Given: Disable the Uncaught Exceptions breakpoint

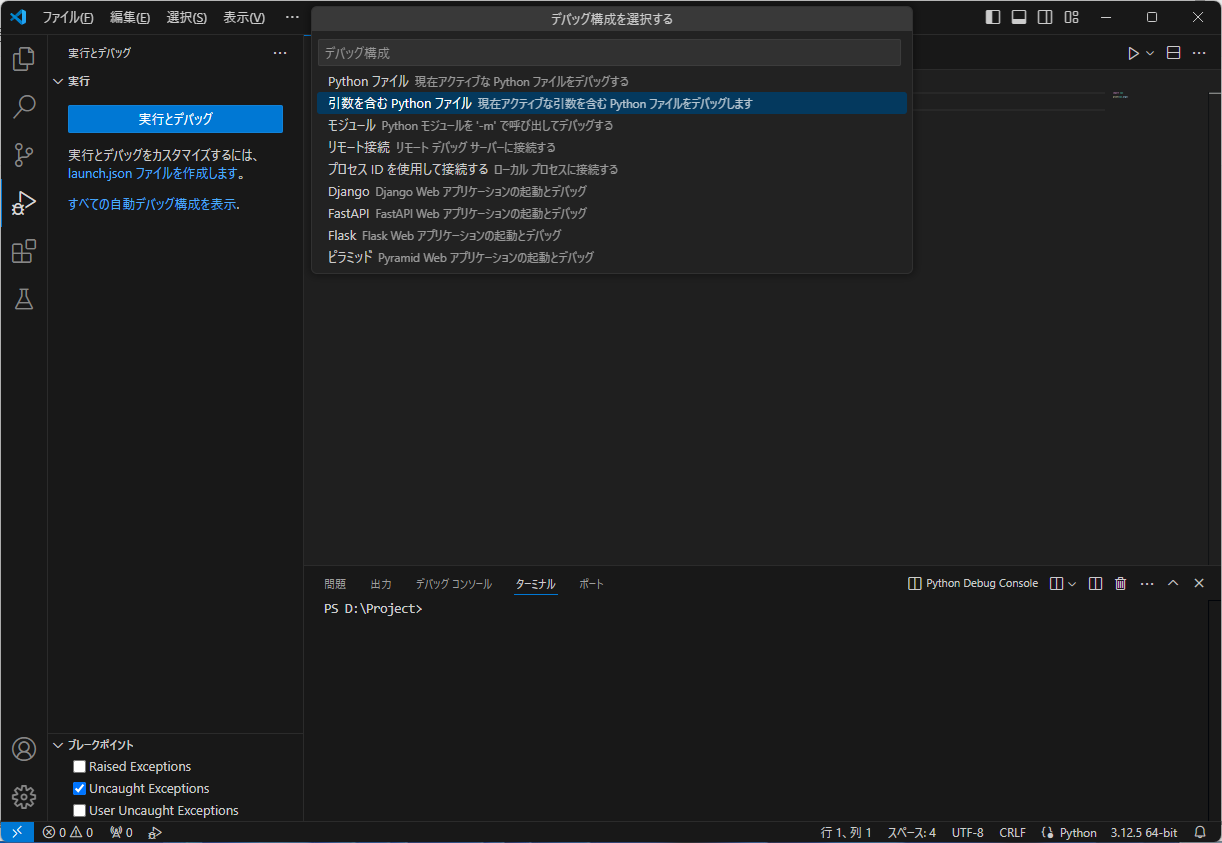Looking at the screenshot, I should [79, 788].
